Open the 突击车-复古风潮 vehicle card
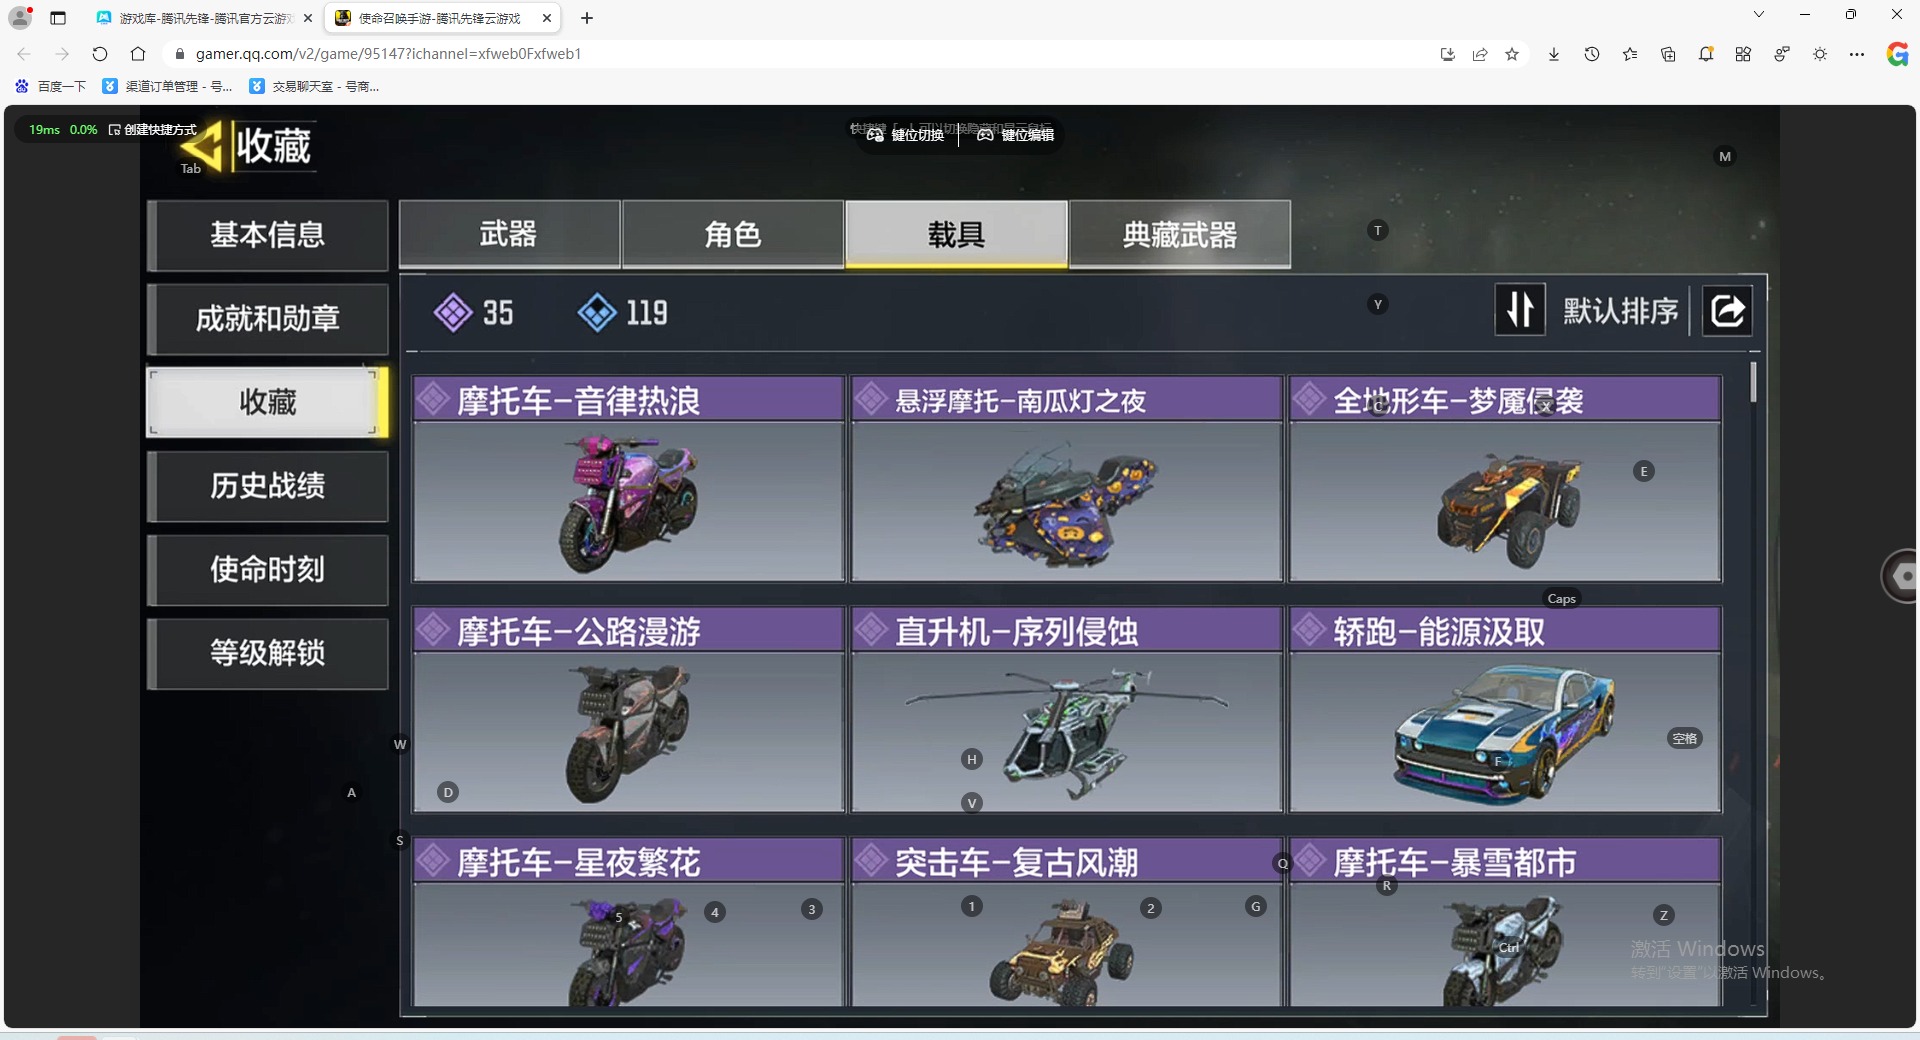The image size is (1920, 1040). pyautogui.click(x=1067, y=923)
